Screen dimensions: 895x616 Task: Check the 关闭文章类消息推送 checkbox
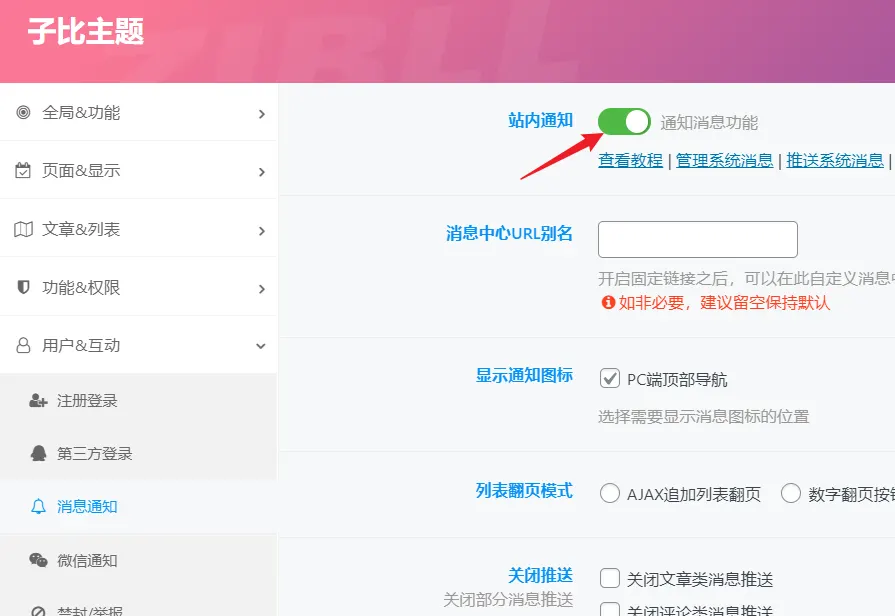click(610, 578)
